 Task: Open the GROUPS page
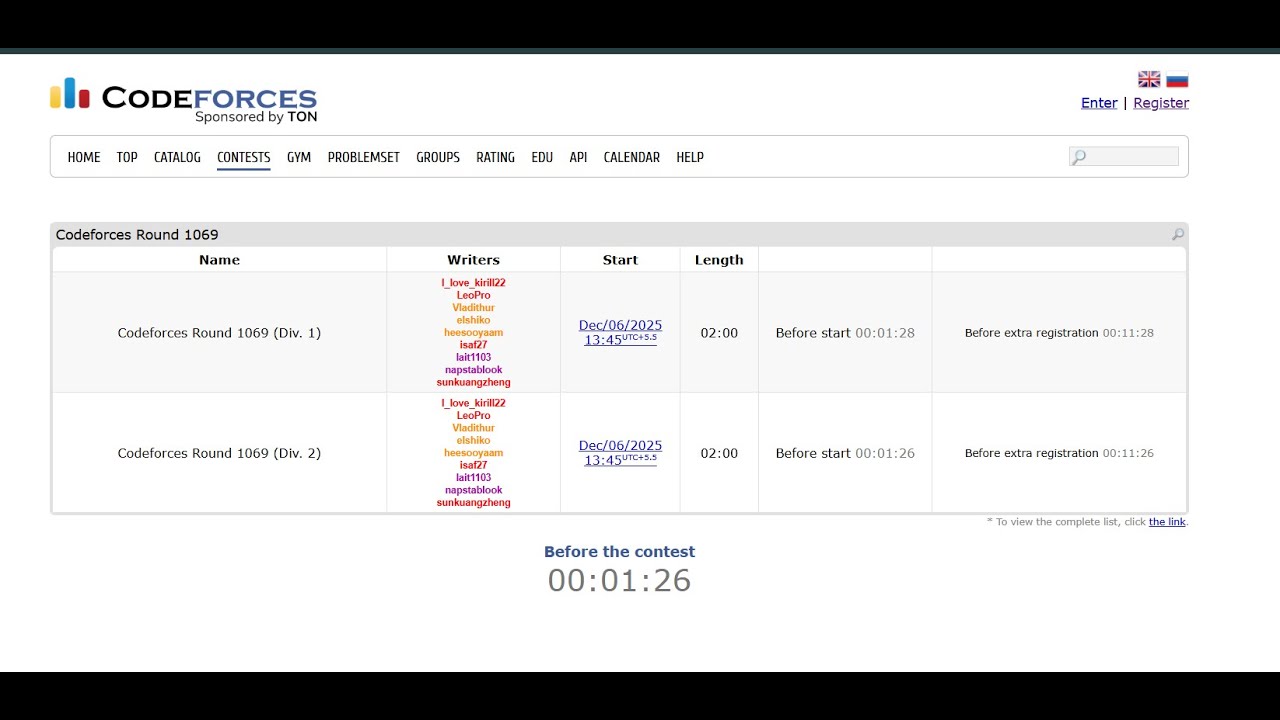(438, 157)
